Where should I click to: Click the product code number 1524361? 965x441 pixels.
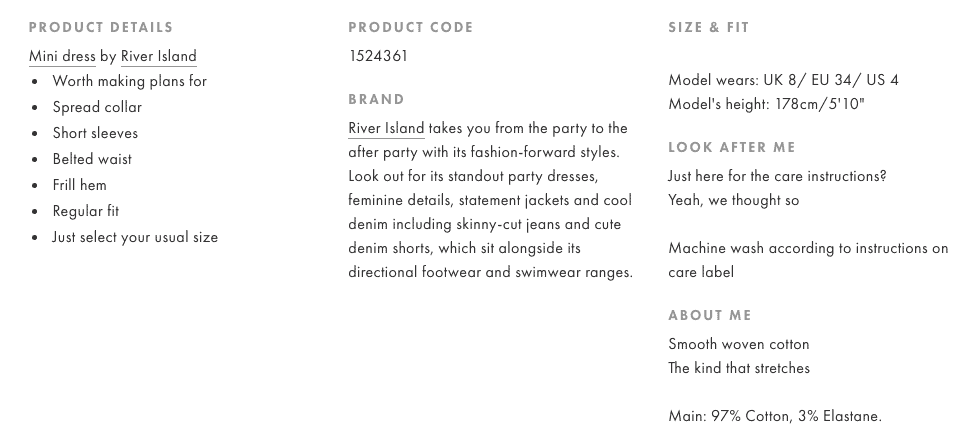point(378,56)
